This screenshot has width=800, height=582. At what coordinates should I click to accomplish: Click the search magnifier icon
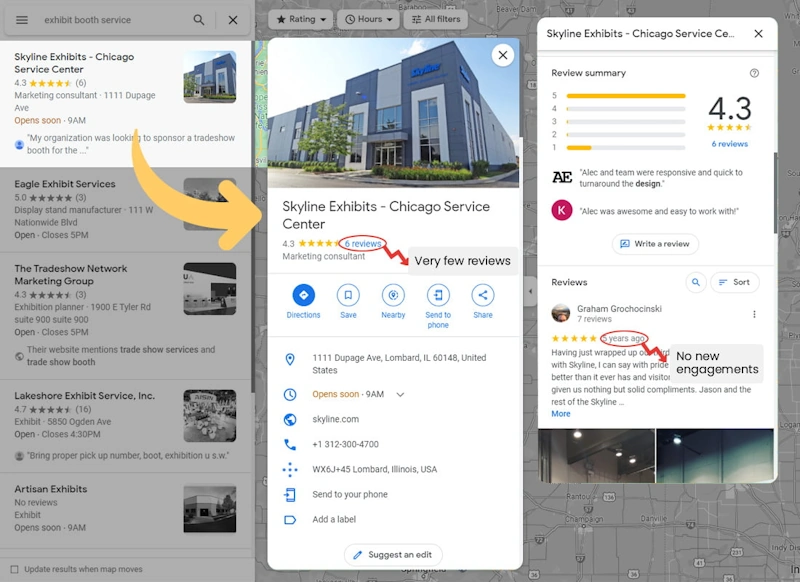pos(198,20)
